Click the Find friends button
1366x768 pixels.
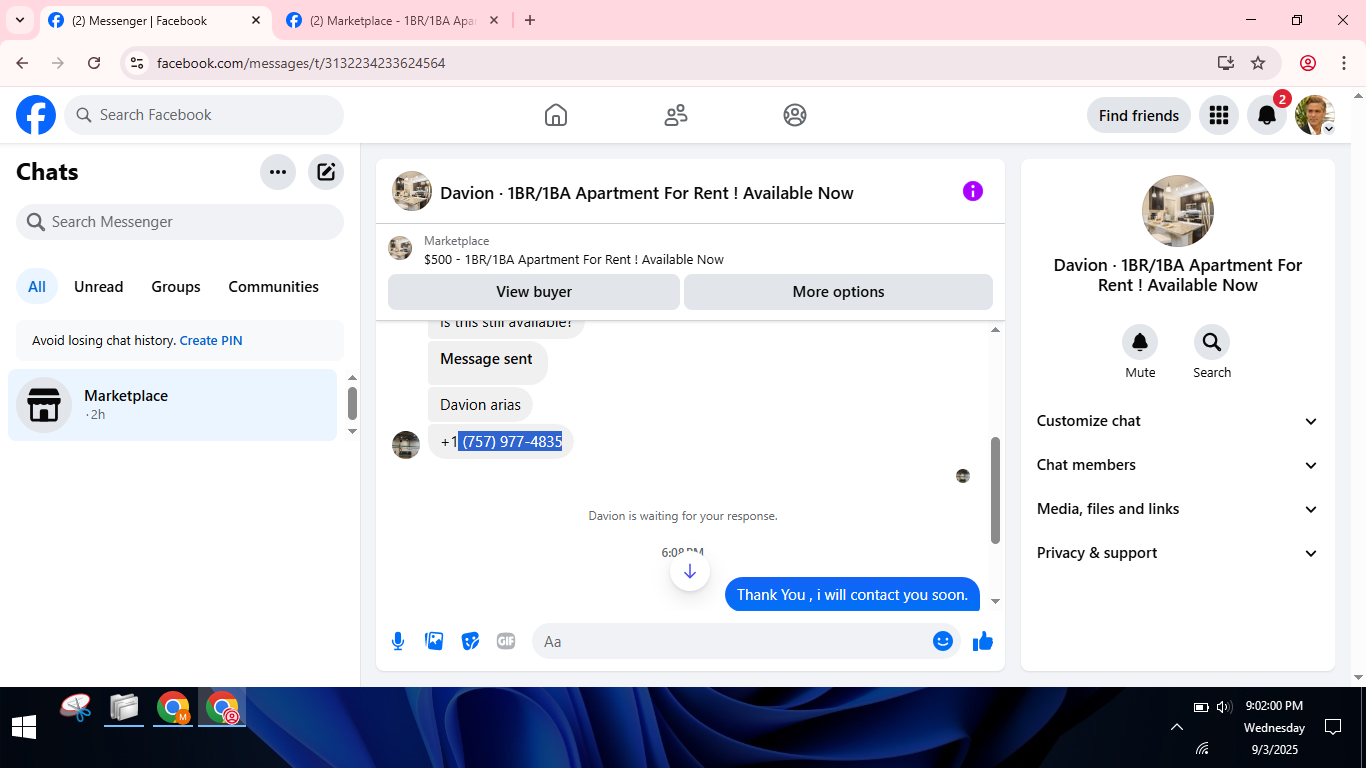coord(1139,115)
